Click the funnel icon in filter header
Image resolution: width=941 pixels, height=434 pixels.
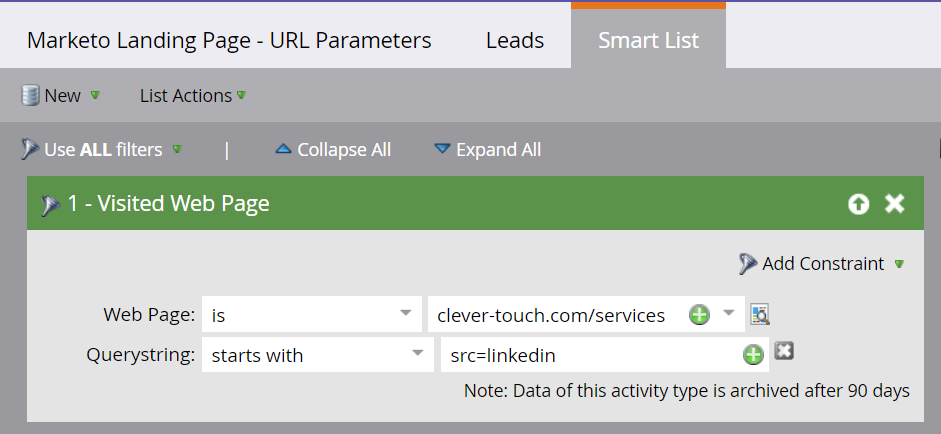tap(50, 205)
